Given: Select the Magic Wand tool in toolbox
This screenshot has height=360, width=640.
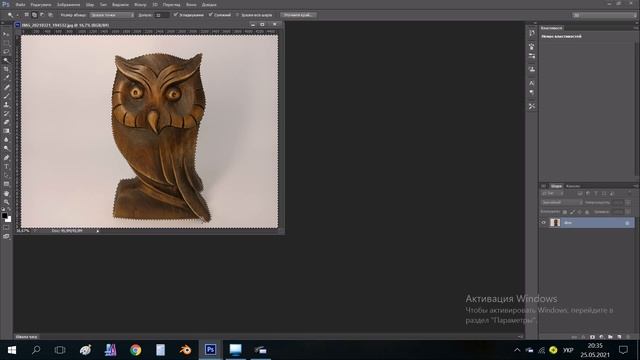Looking at the screenshot, I should [x=6, y=60].
